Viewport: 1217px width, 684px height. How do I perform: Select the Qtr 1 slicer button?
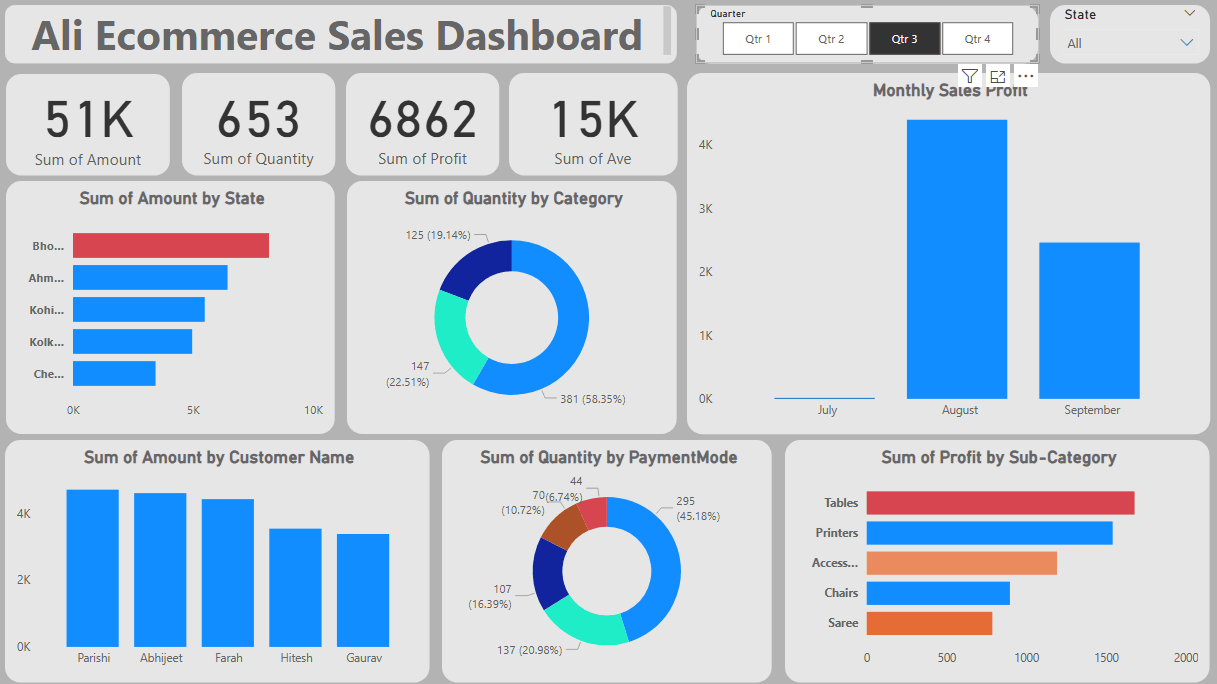click(x=758, y=39)
